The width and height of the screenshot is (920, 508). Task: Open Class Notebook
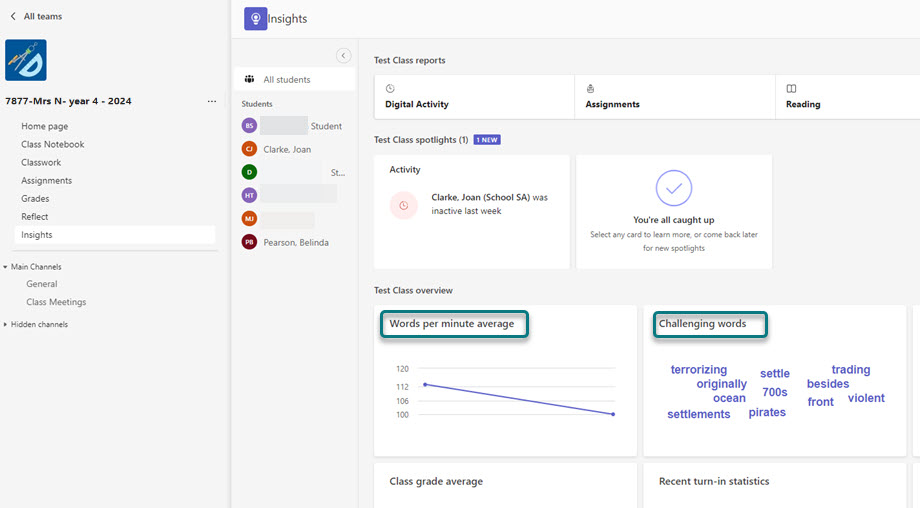pyautogui.click(x=53, y=144)
